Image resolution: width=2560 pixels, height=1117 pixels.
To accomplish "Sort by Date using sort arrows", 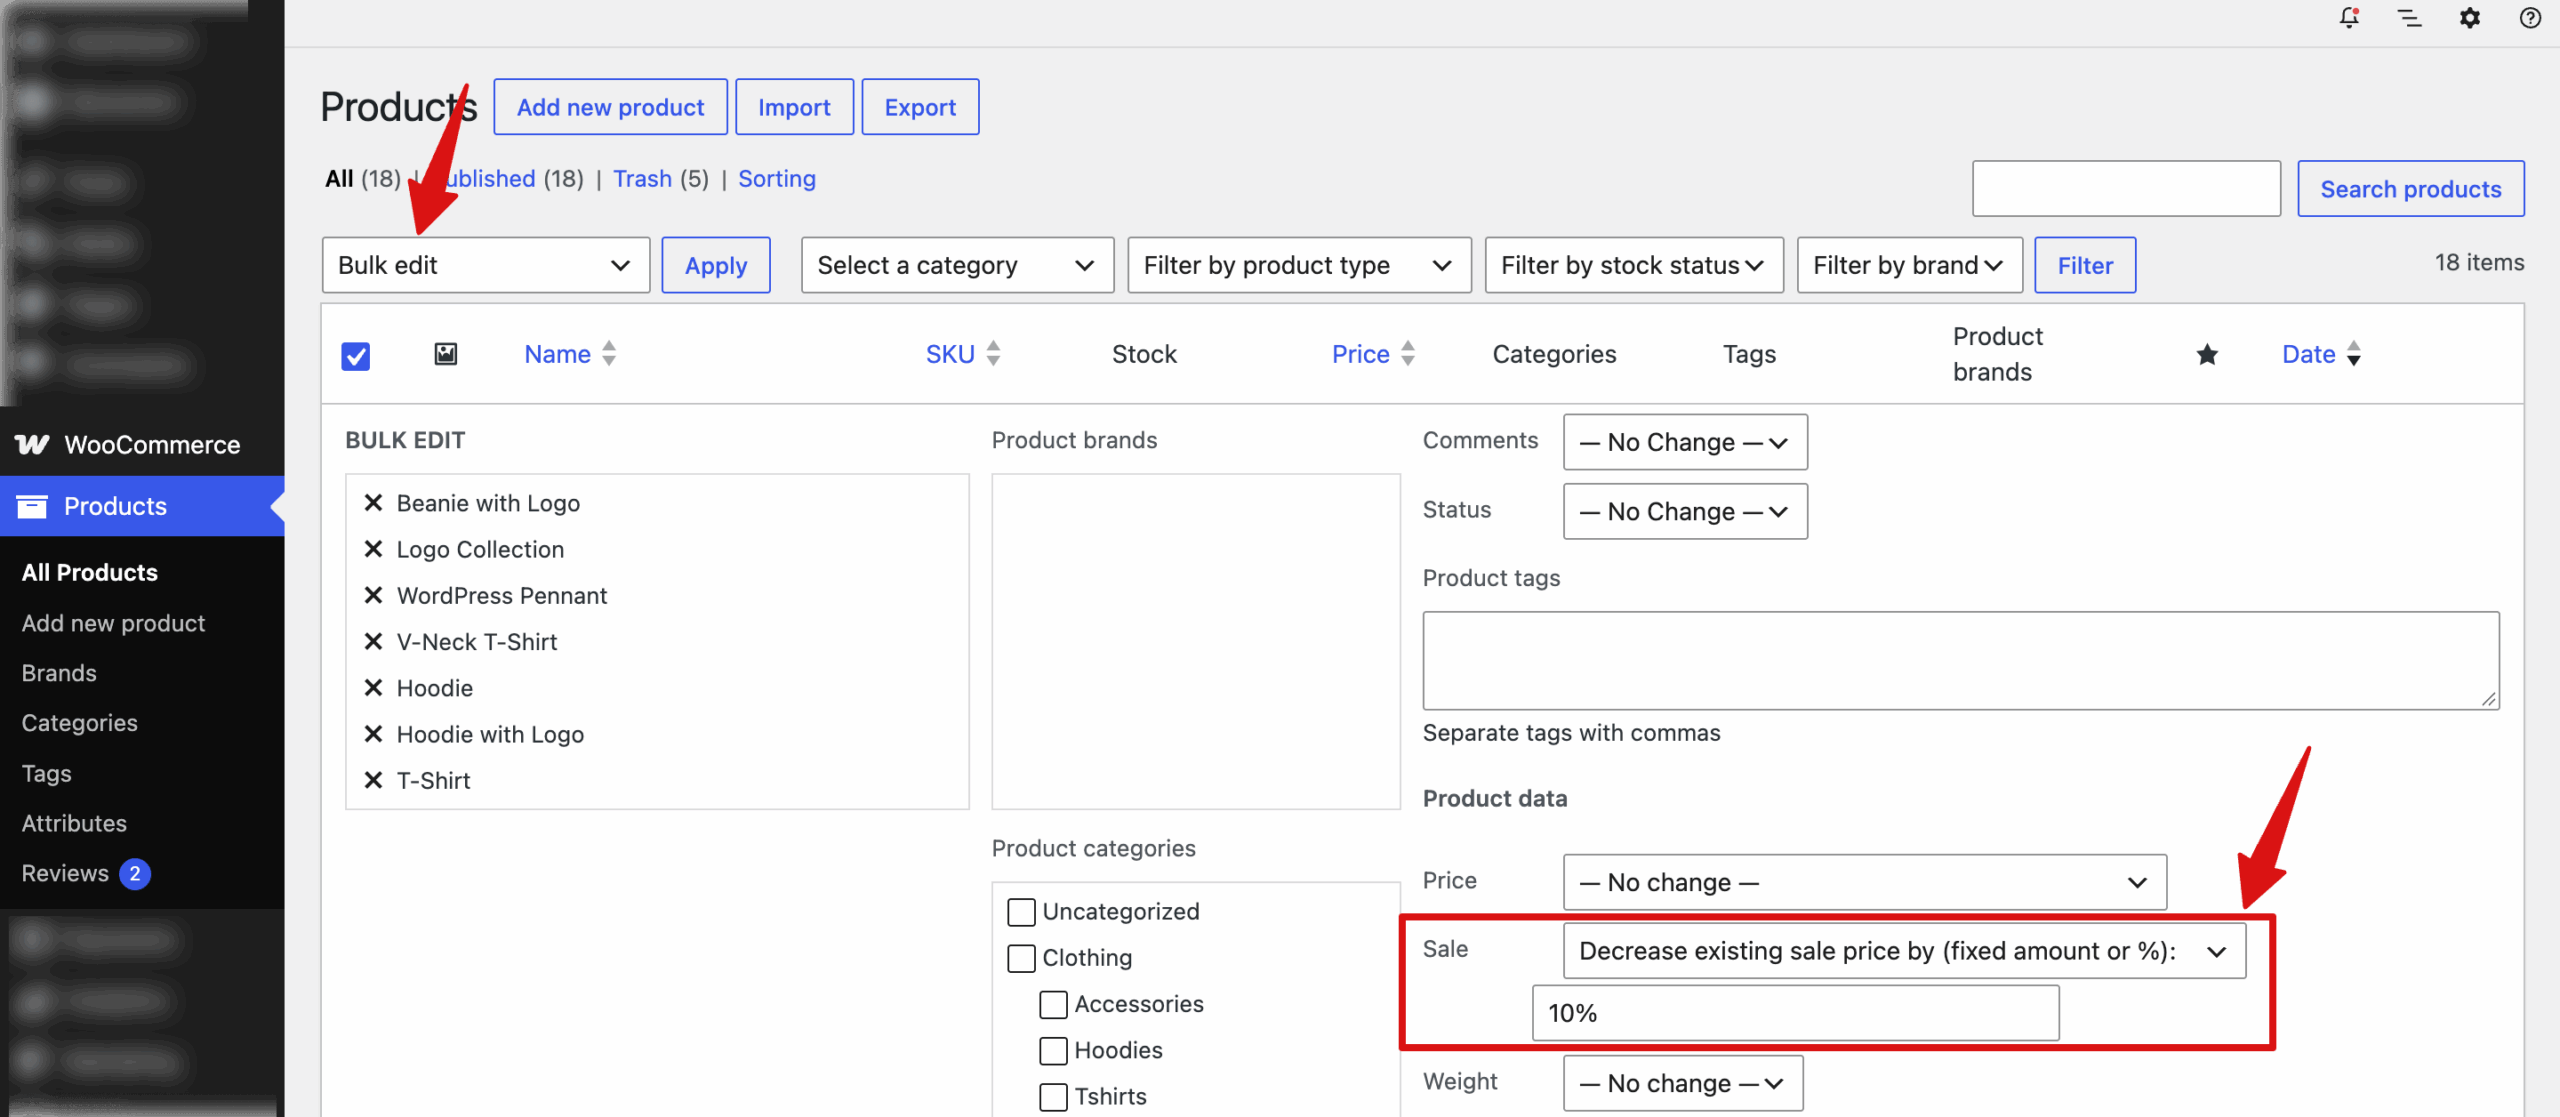I will 2354,353.
